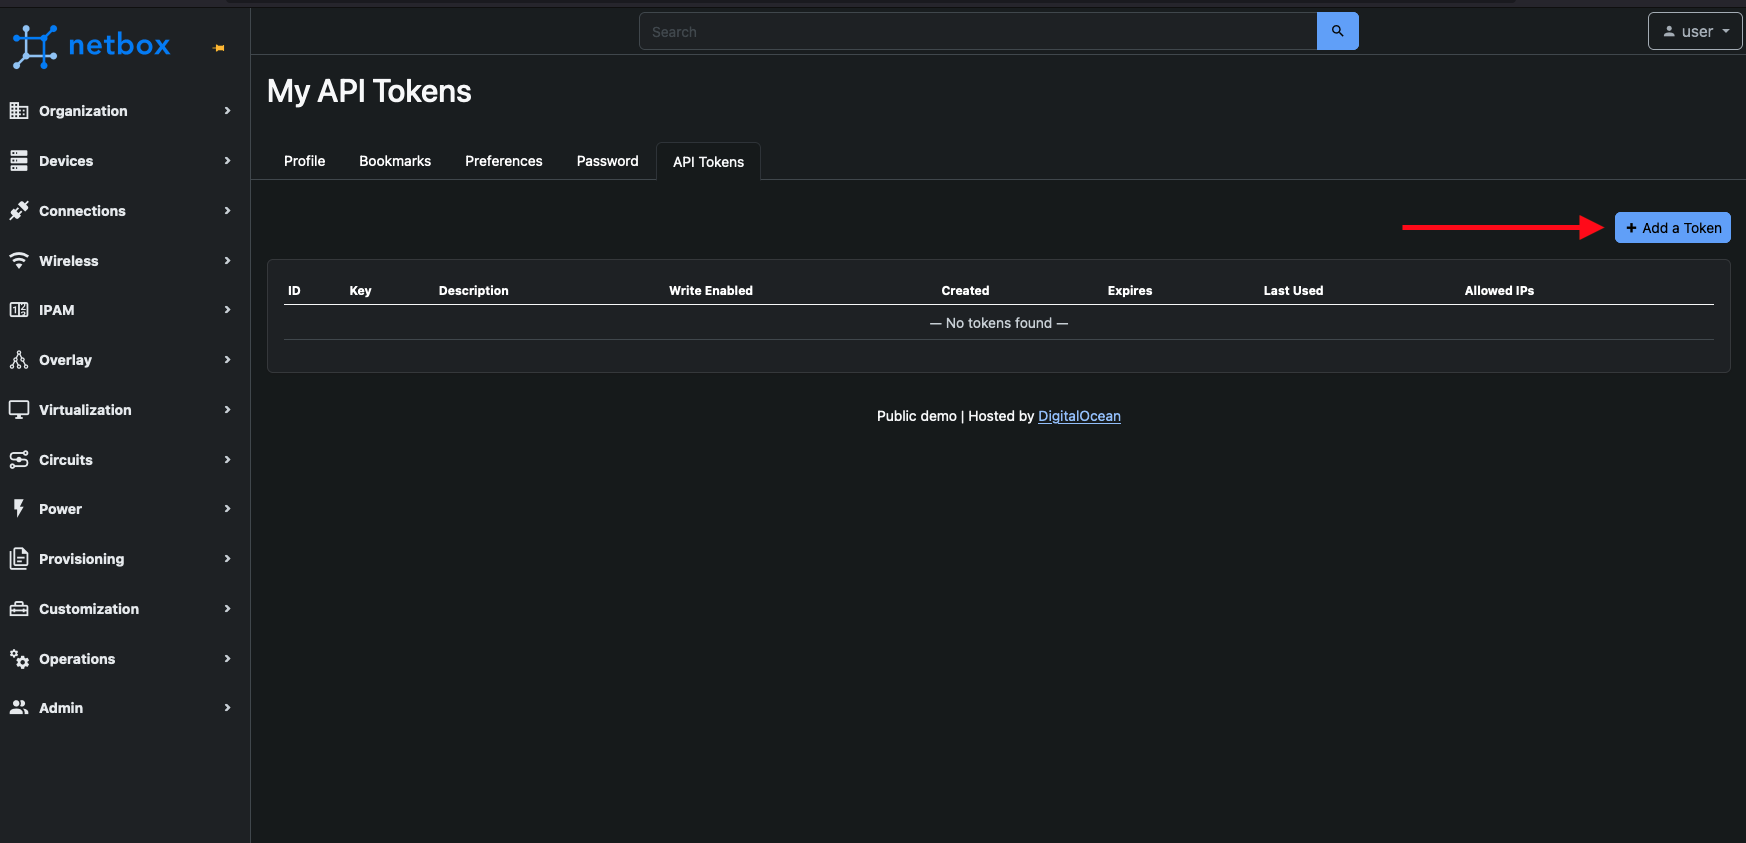Expand the Power menu chevron
The width and height of the screenshot is (1746, 843).
[x=228, y=509]
